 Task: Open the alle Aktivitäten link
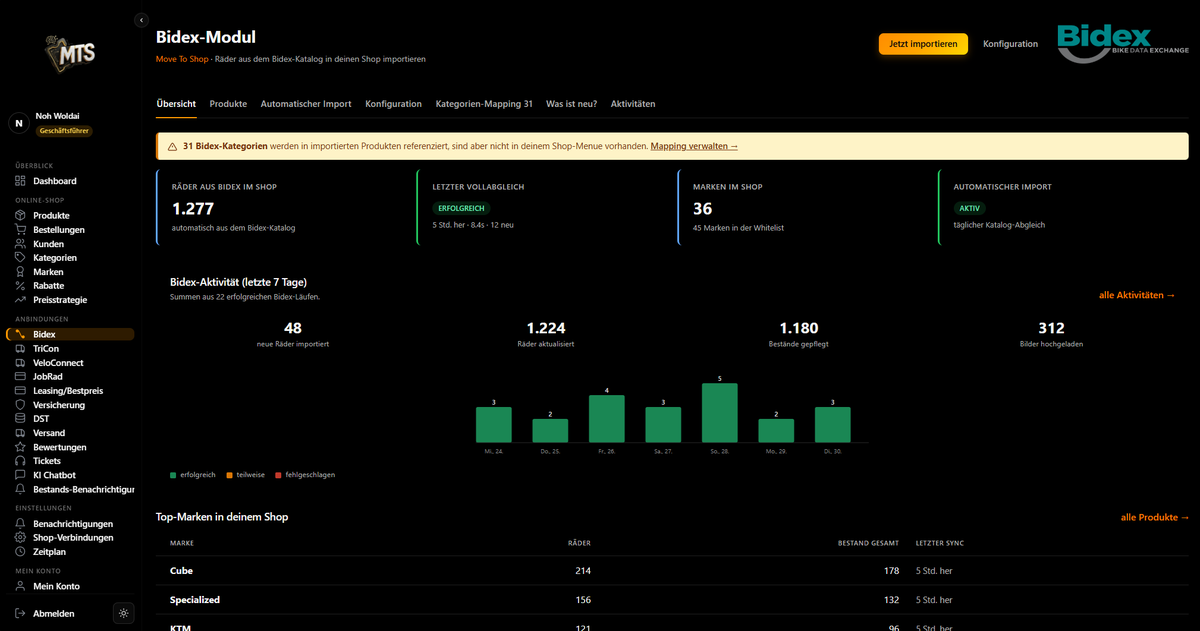coord(1144,295)
